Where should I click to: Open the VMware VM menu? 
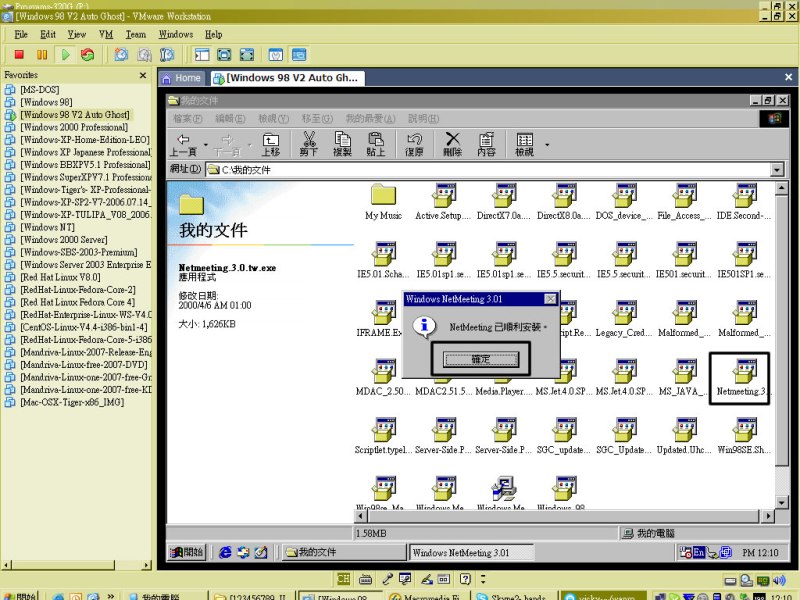point(106,34)
